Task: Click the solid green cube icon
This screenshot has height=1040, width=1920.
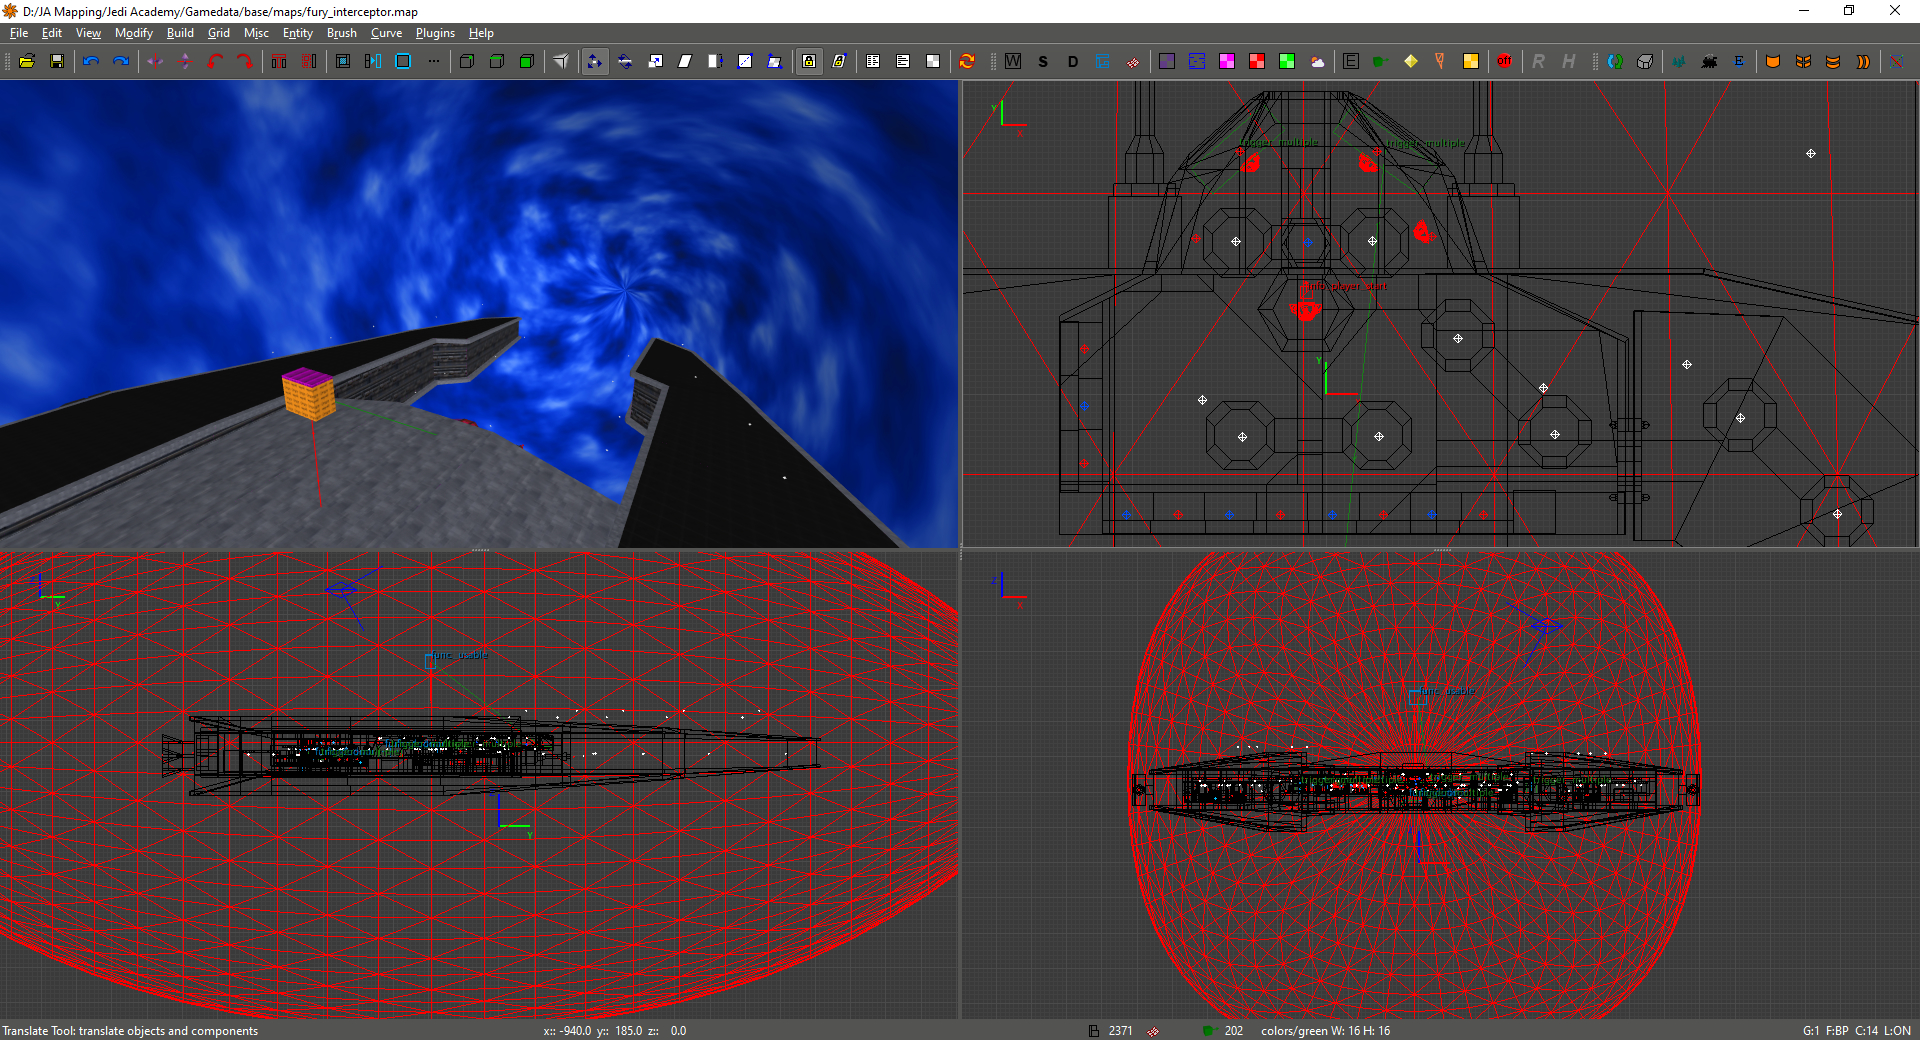Action: coord(527,61)
